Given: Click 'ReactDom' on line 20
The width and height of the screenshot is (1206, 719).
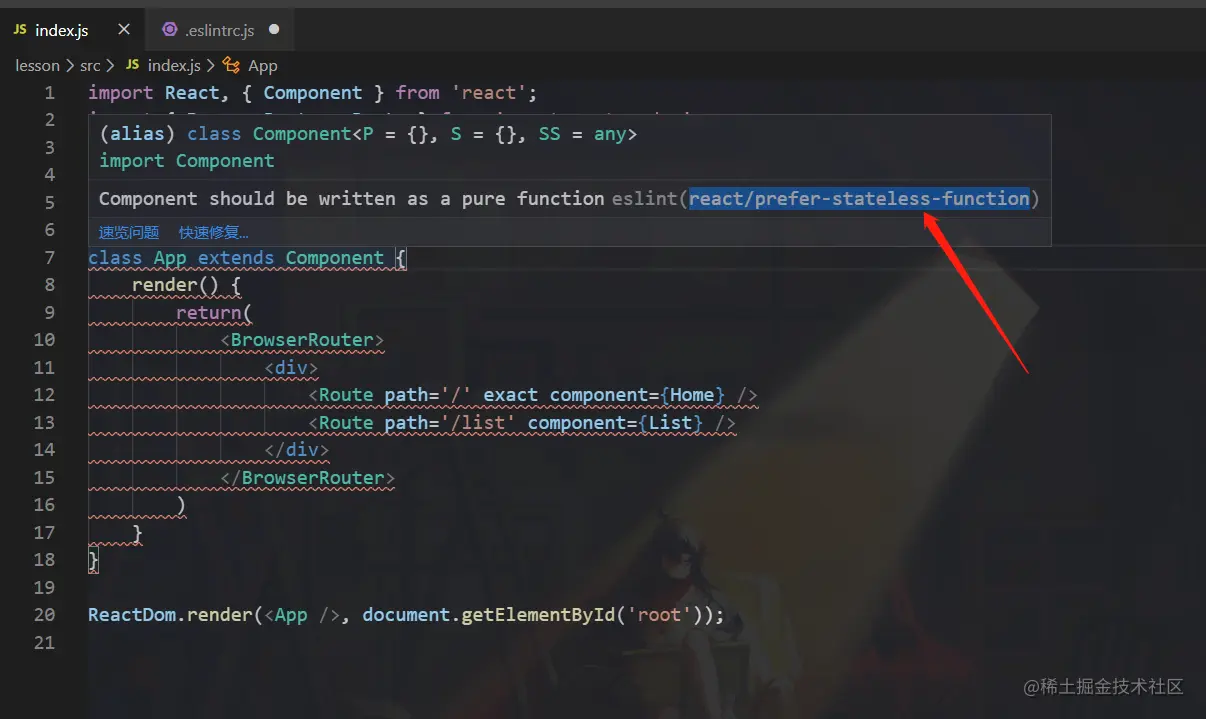Looking at the screenshot, I should [x=132, y=615].
